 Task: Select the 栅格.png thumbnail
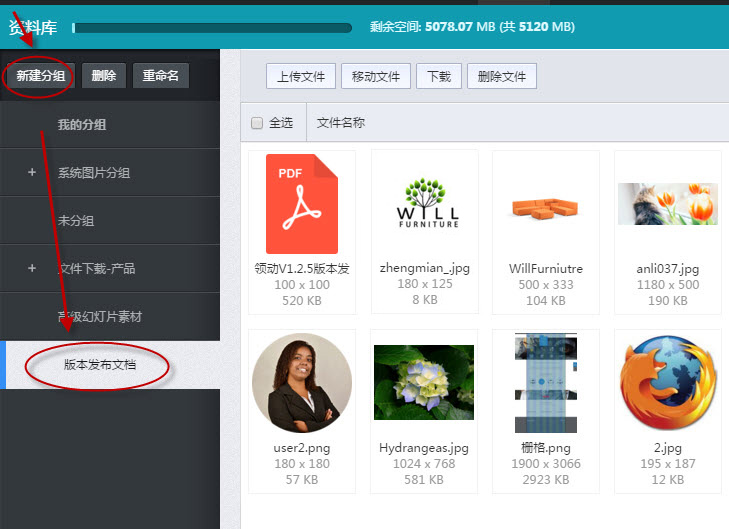(x=545, y=383)
